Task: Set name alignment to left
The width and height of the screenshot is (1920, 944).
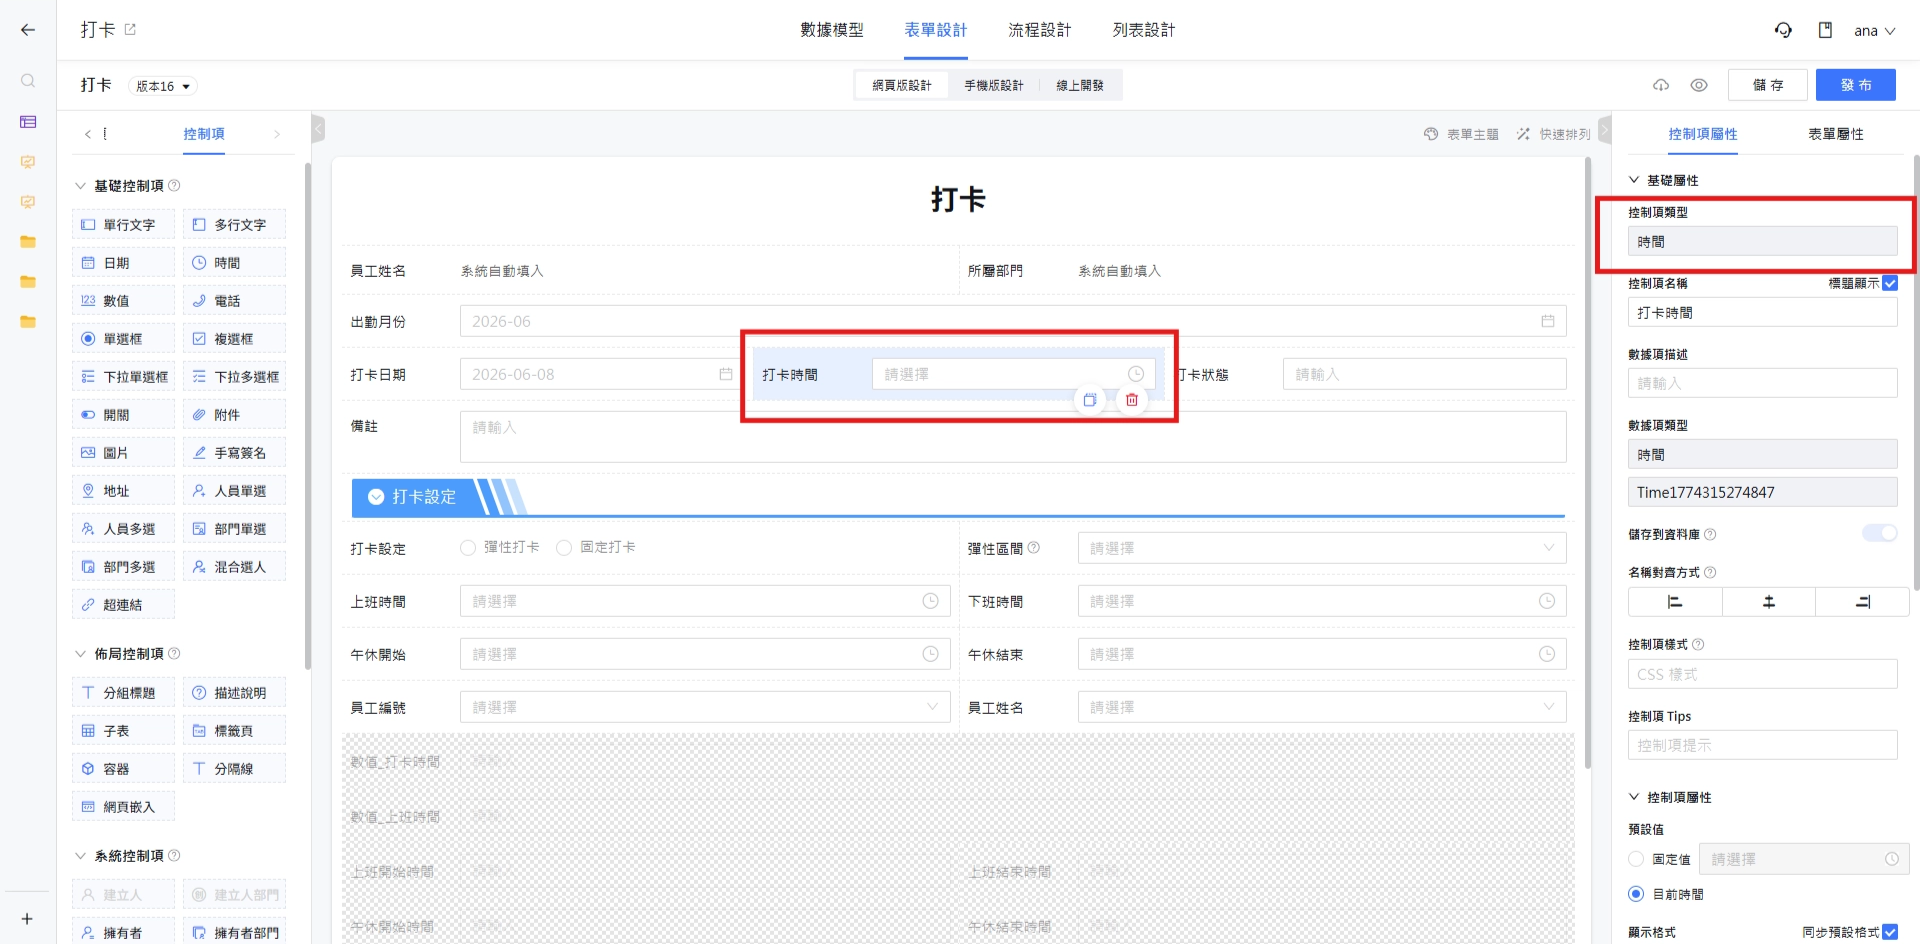Action: (1675, 602)
